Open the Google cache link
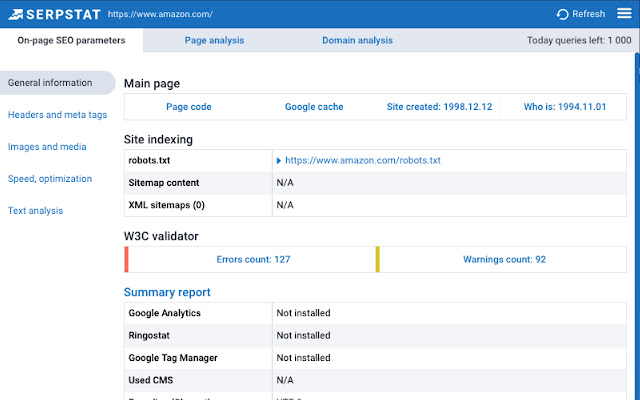 point(315,107)
